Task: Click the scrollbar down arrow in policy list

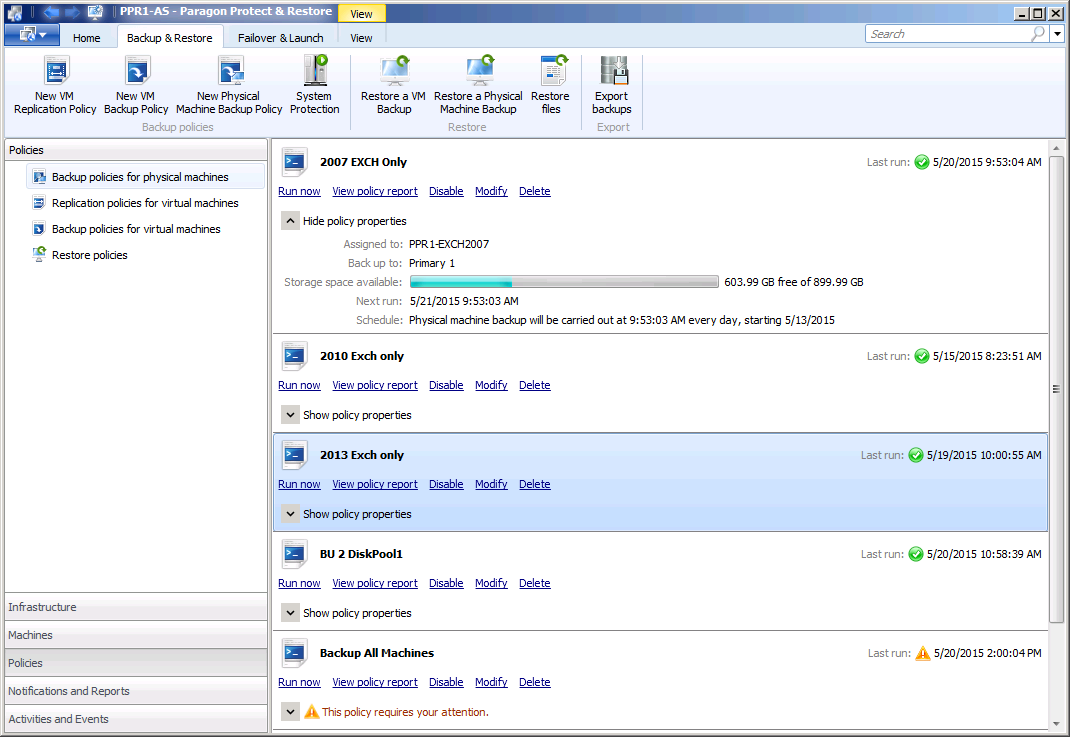Action: 1056,724
